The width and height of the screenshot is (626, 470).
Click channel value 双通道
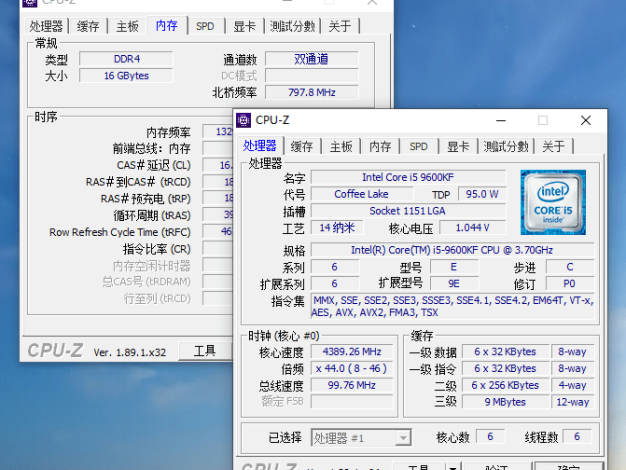click(312, 59)
